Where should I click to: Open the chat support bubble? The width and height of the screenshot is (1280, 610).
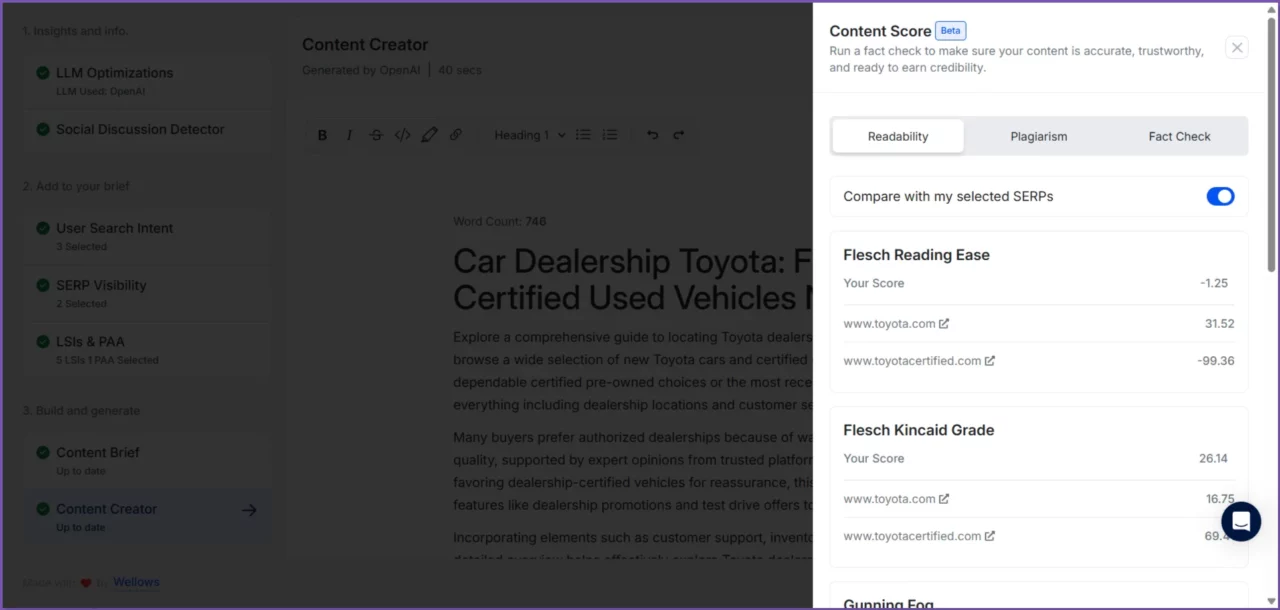click(x=1241, y=521)
